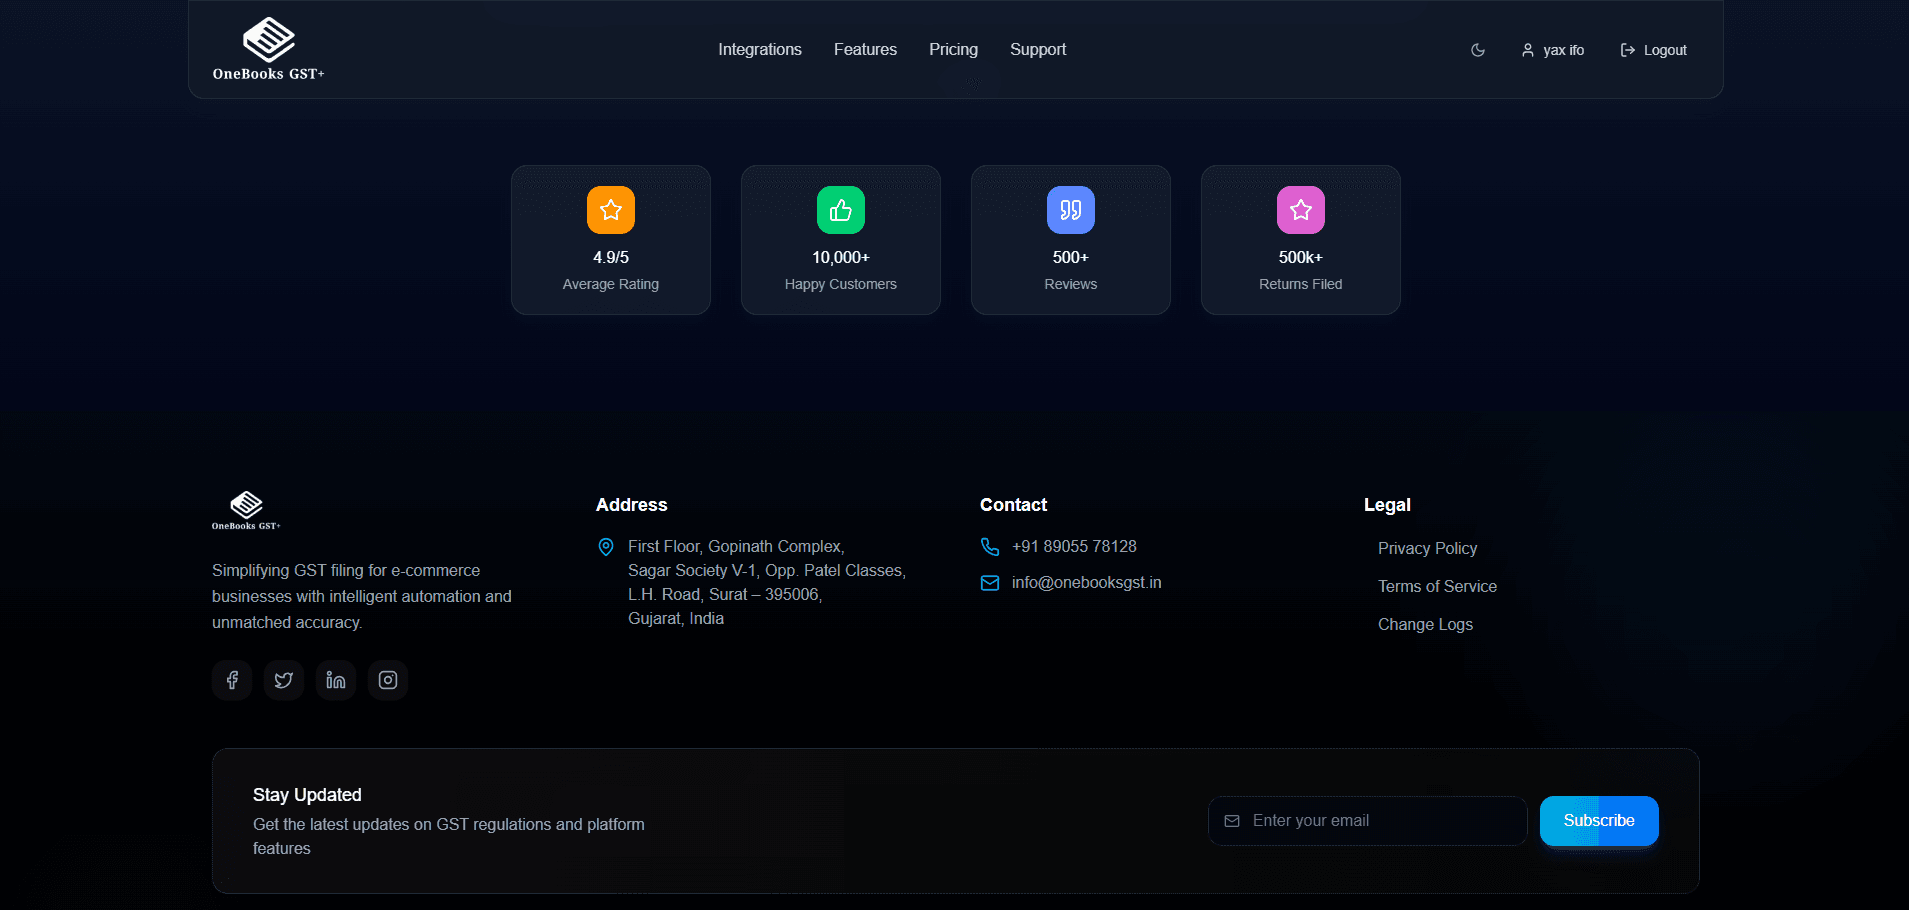Open the Privacy Policy link
The width and height of the screenshot is (1909, 910).
pyautogui.click(x=1427, y=548)
